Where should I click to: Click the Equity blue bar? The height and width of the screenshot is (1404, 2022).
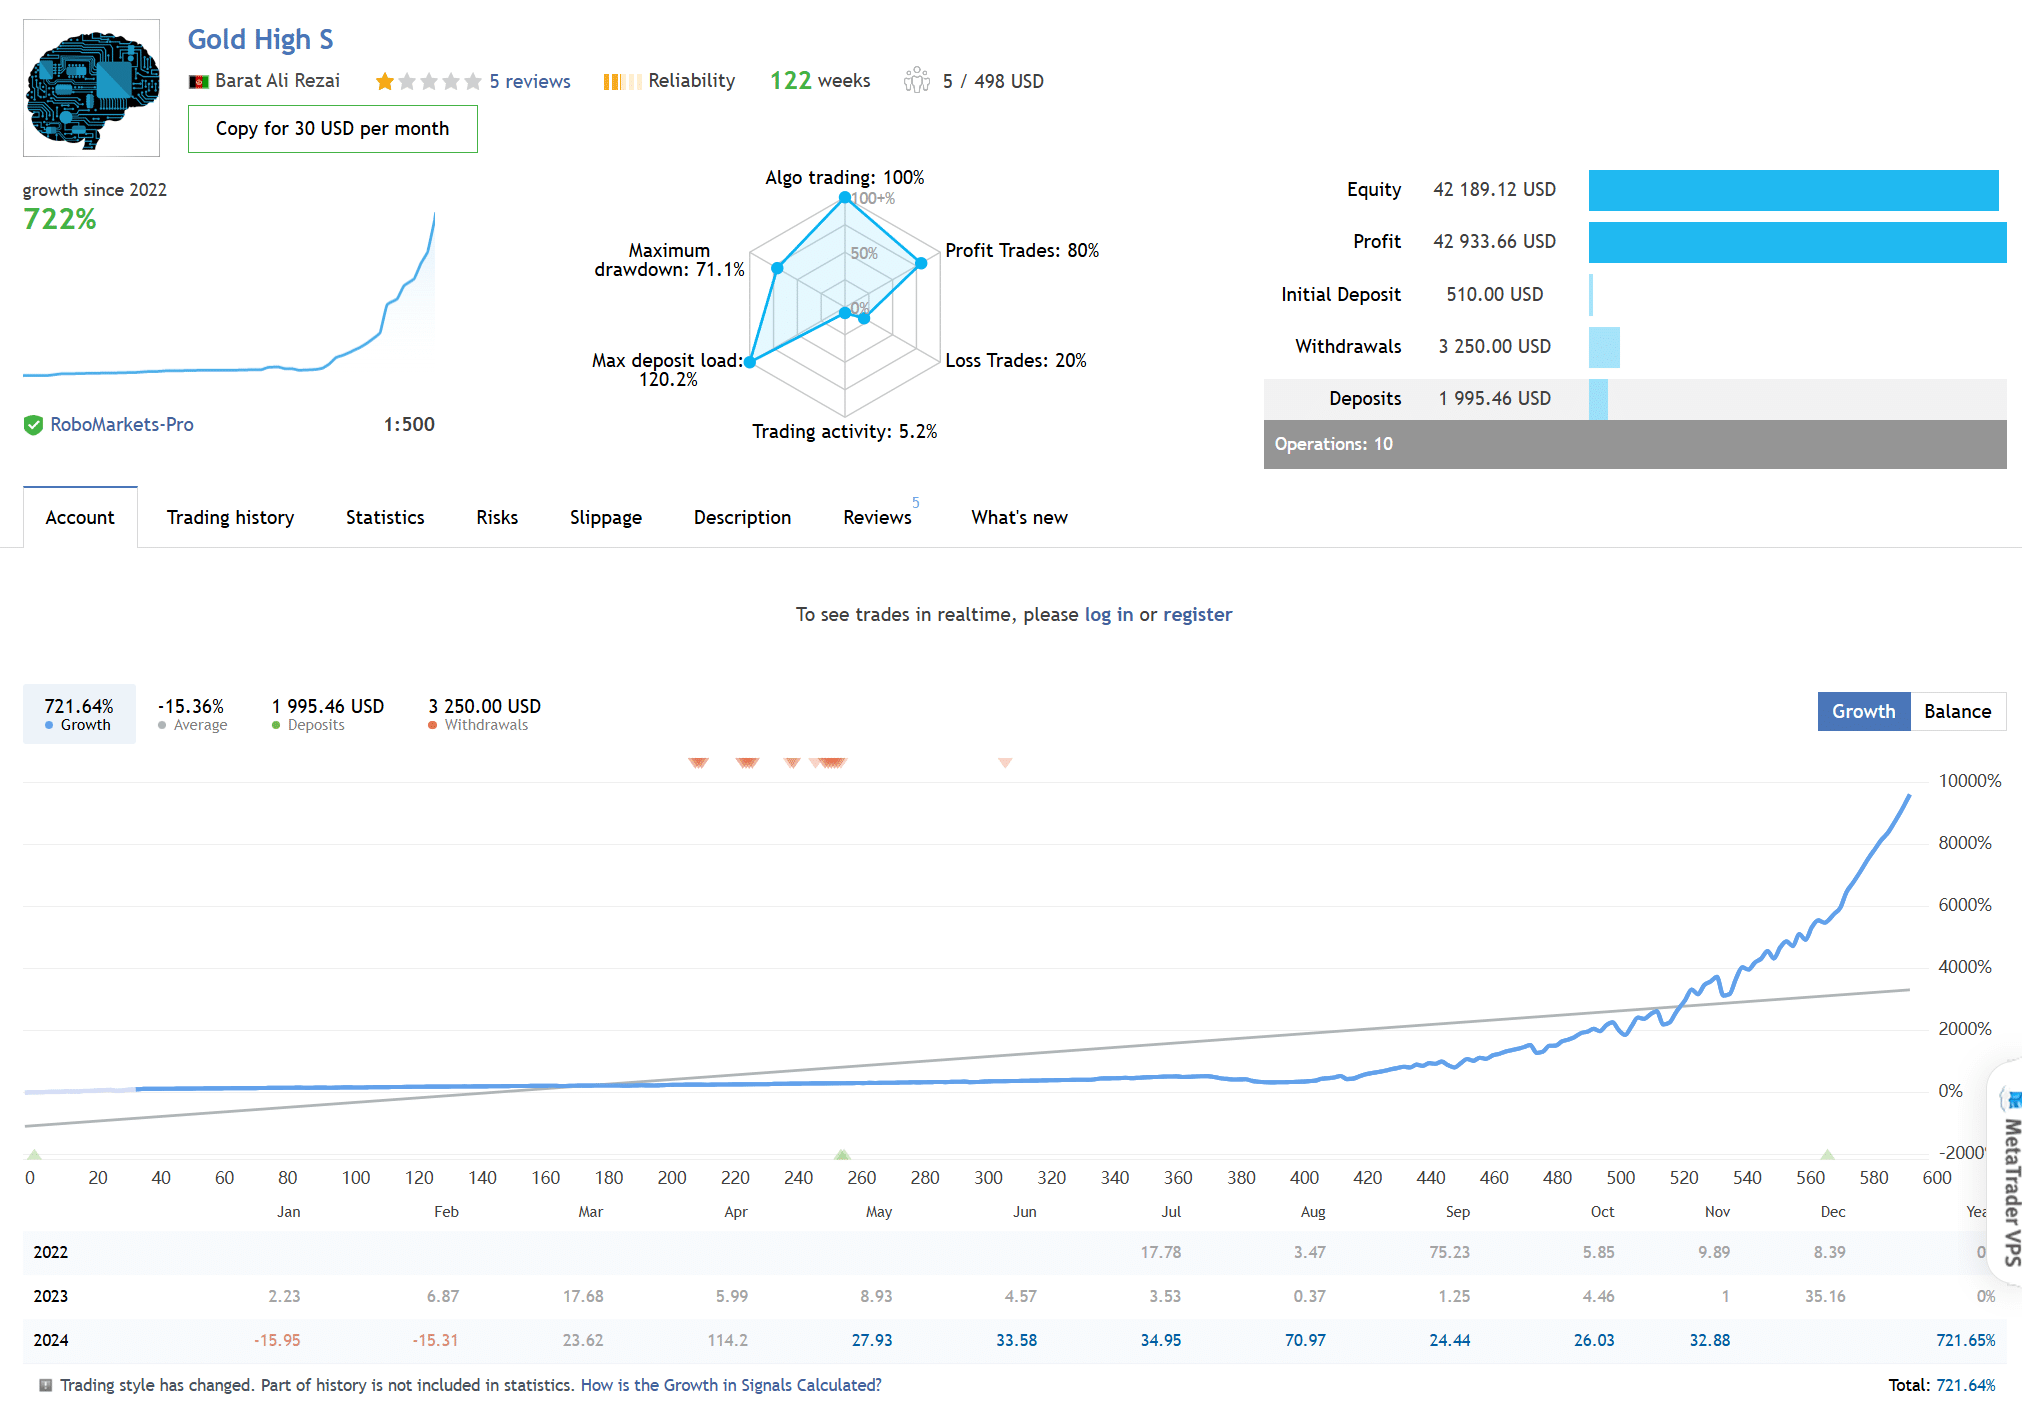coord(1792,190)
